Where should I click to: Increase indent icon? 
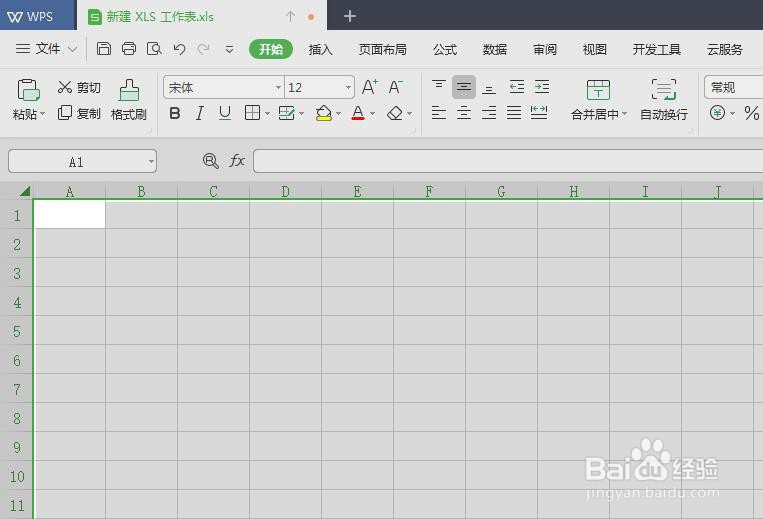tap(542, 87)
